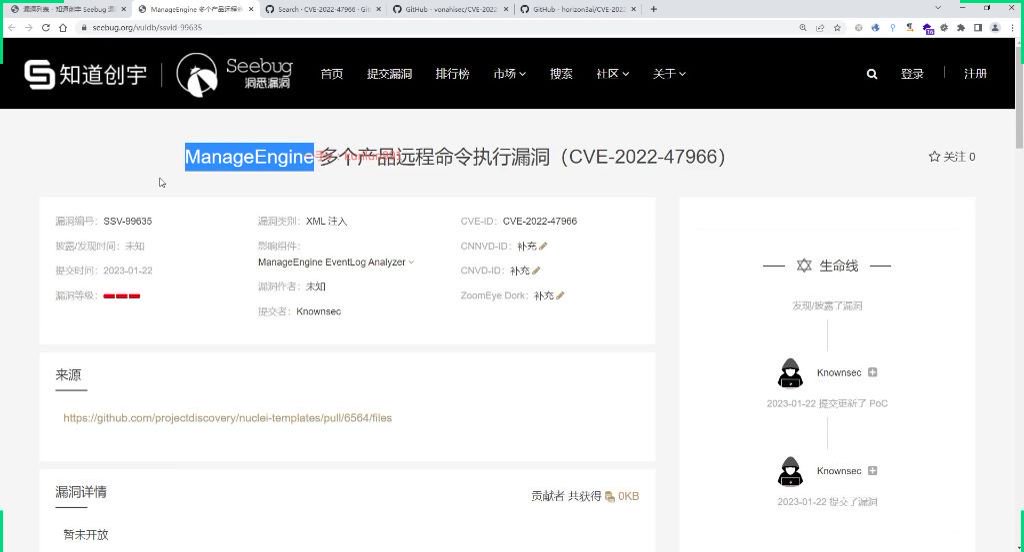
Task: Toggle the browser side panel
Action: 978,27
